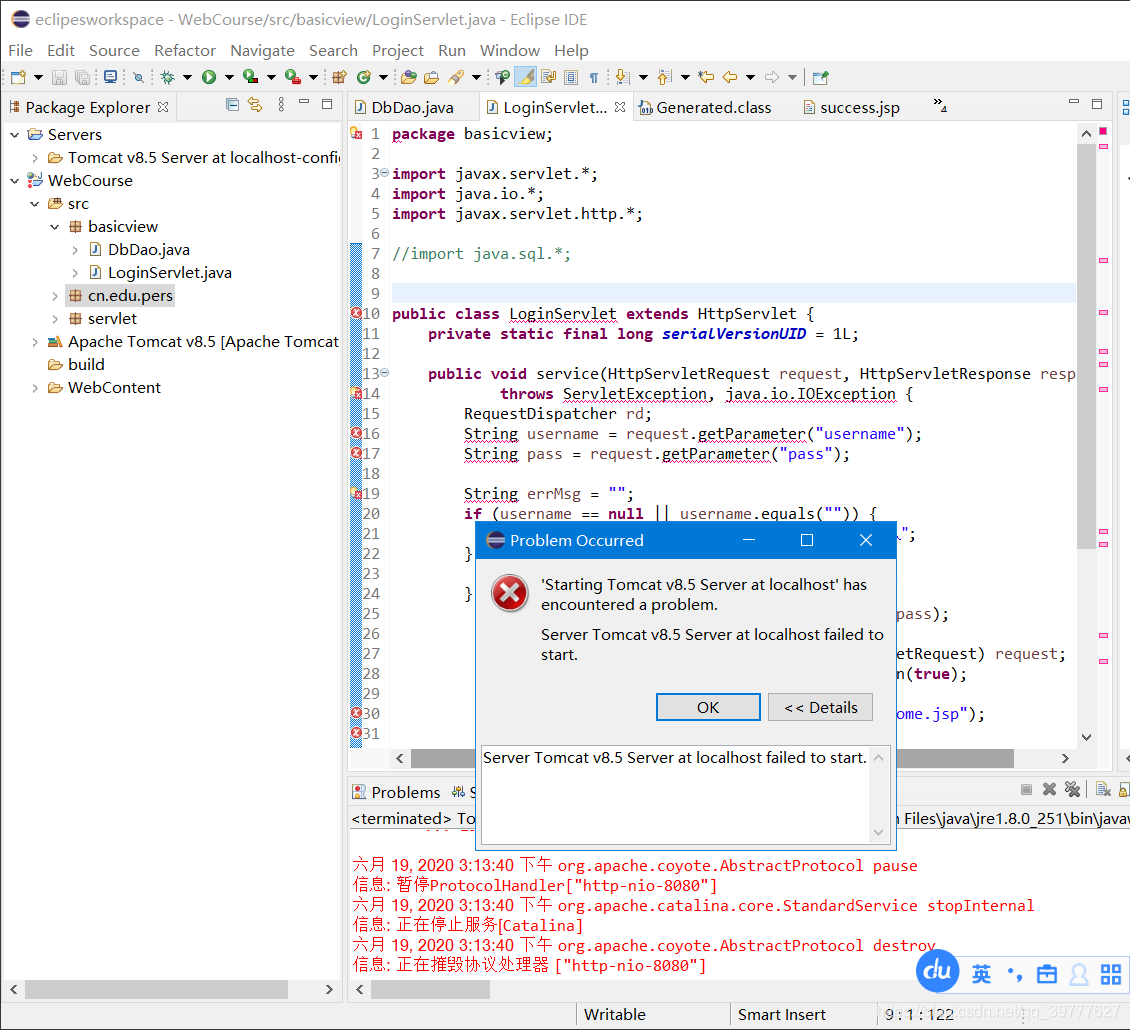This screenshot has width=1130, height=1030.
Task: Click Remove All Terminated Launches icon
Action: click(x=1072, y=789)
